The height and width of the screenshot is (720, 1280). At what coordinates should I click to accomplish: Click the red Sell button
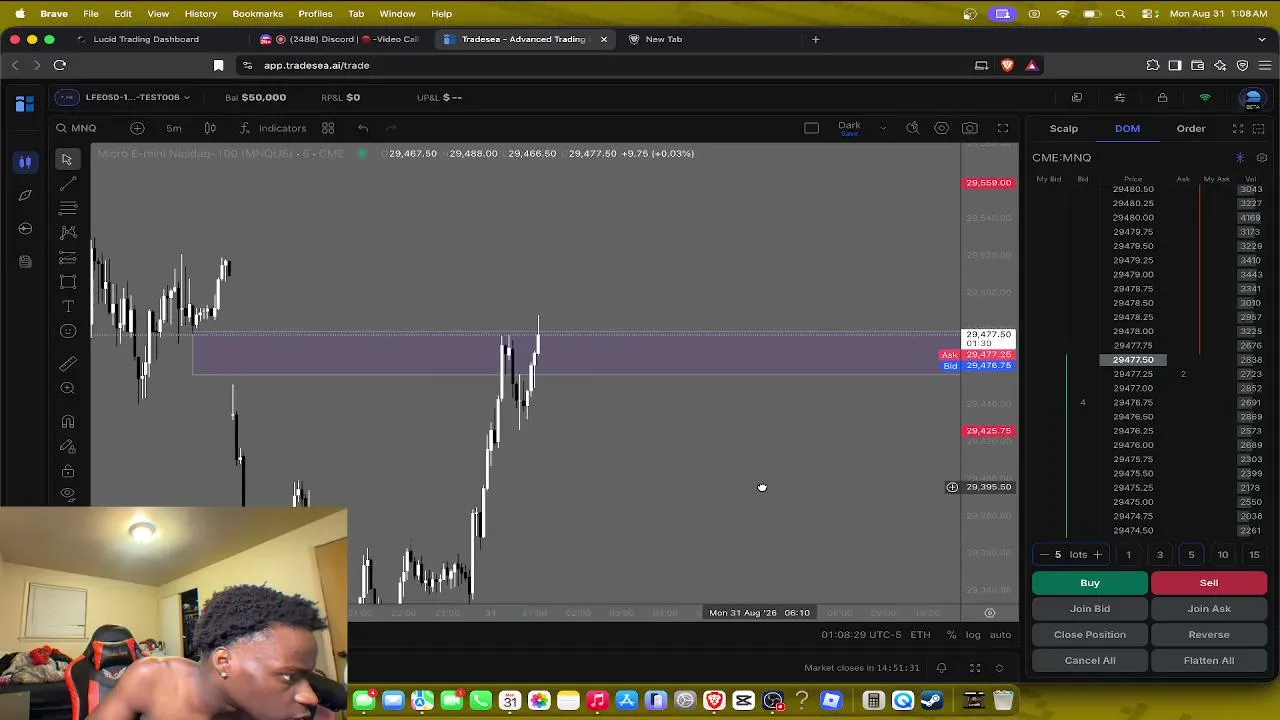pyautogui.click(x=1209, y=583)
